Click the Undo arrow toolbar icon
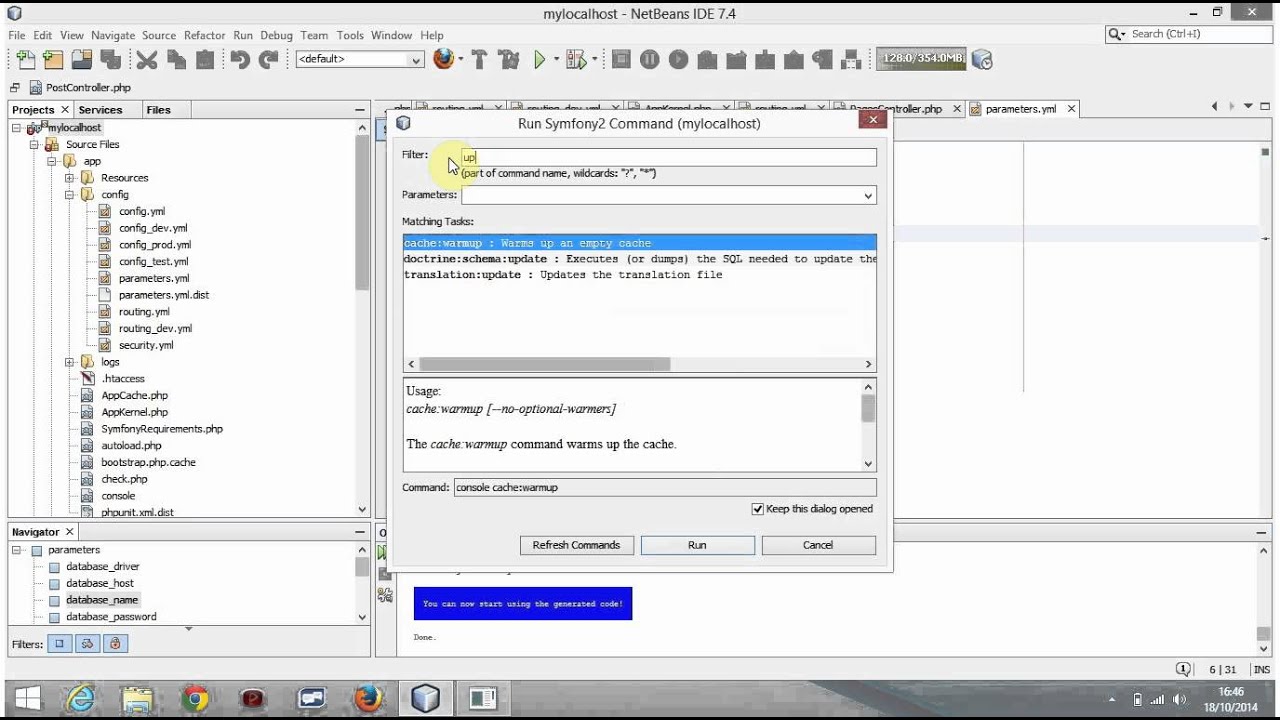1280x720 pixels. (240, 60)
